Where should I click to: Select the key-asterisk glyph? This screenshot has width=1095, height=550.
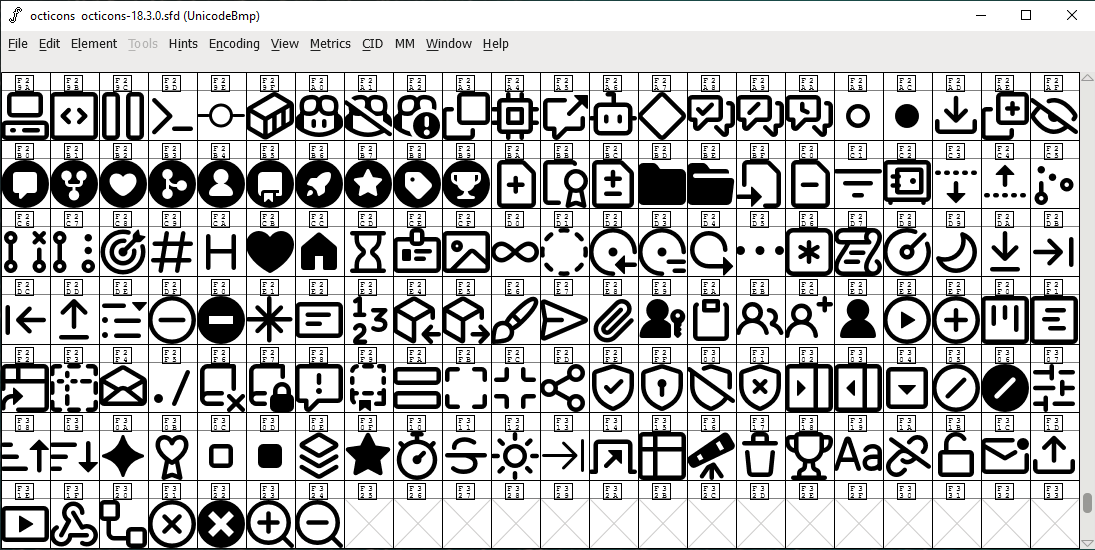tap(809, 252)
